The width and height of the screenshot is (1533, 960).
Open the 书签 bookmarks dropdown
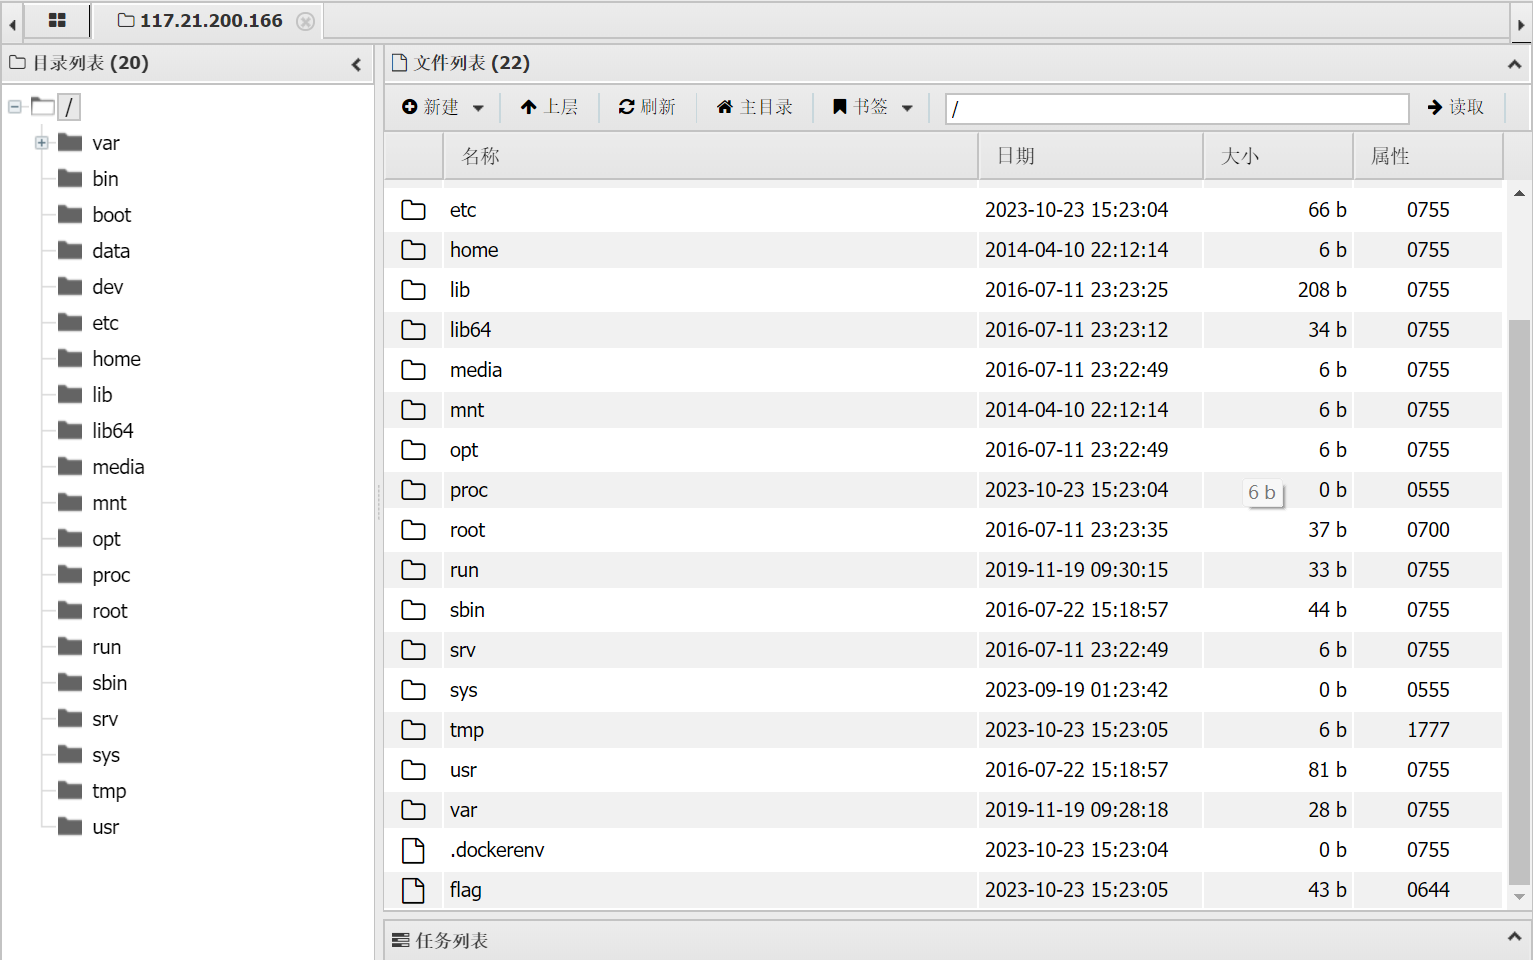(x=872, y=107)
